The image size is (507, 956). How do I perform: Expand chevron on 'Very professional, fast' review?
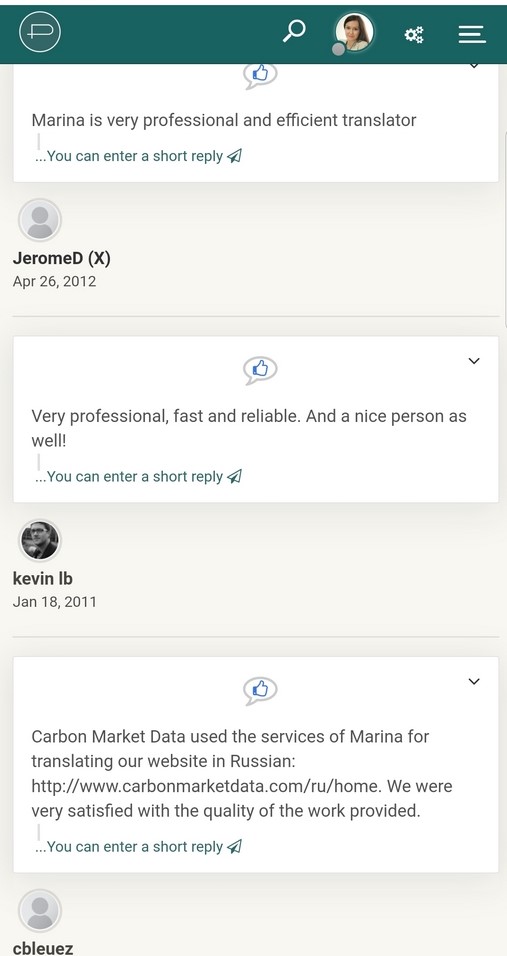[x=474, y=361]
